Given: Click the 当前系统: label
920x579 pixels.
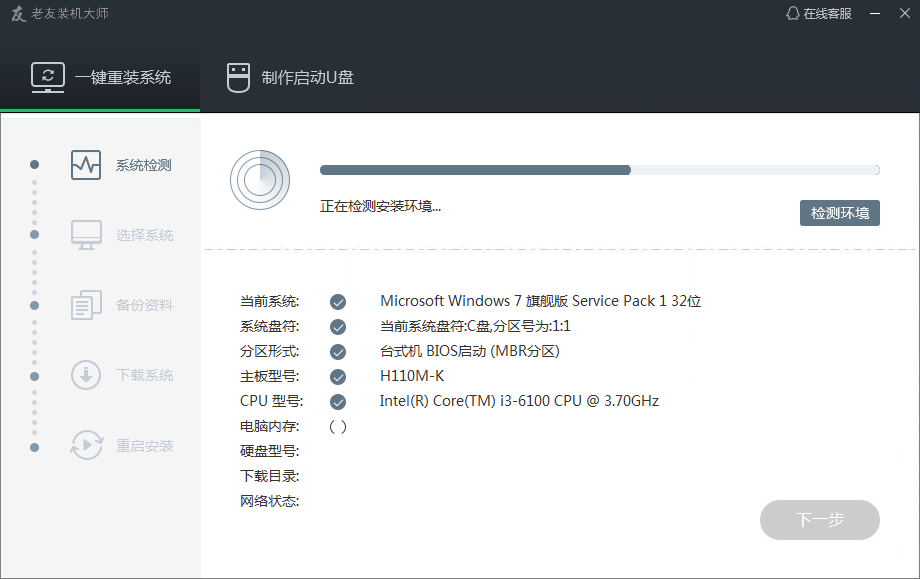Looking at the screenshot, I should tap(269, 302).
